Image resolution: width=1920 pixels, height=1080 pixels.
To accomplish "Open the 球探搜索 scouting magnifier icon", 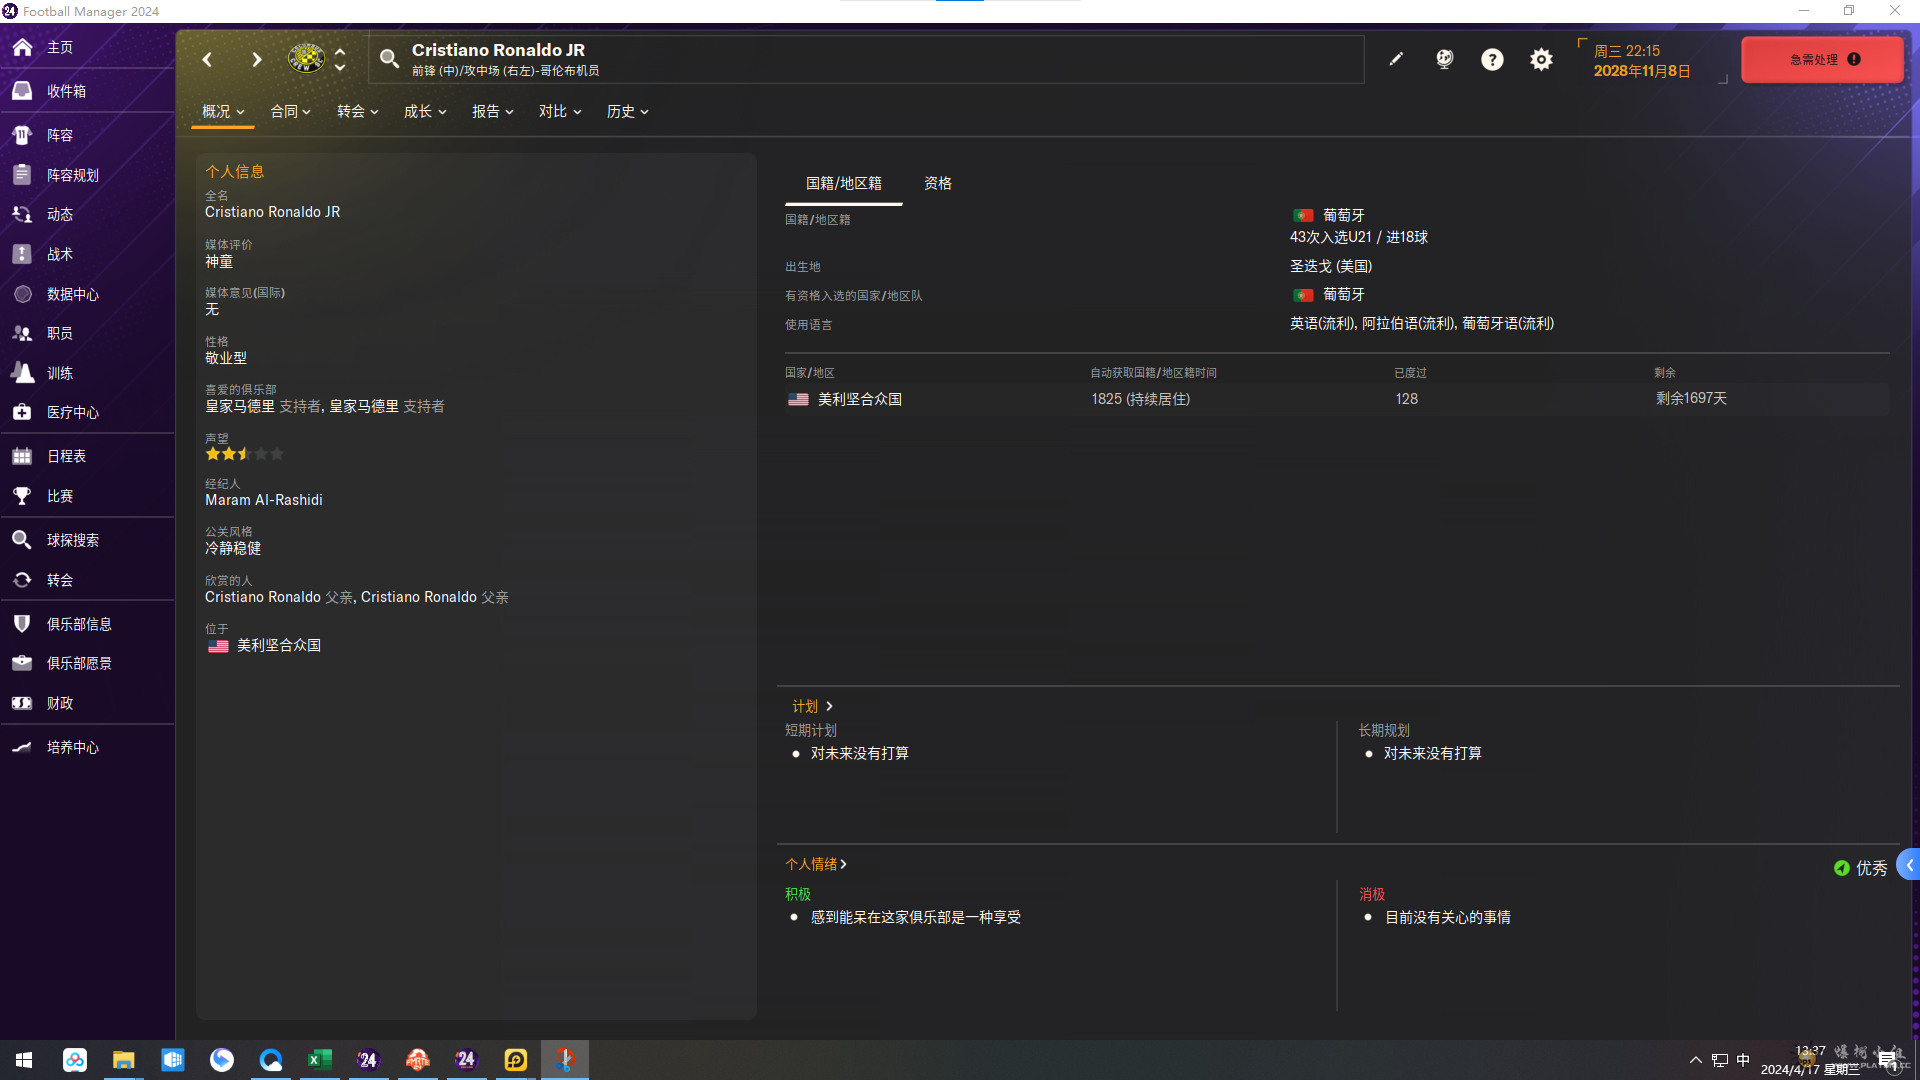I will 22,540.
